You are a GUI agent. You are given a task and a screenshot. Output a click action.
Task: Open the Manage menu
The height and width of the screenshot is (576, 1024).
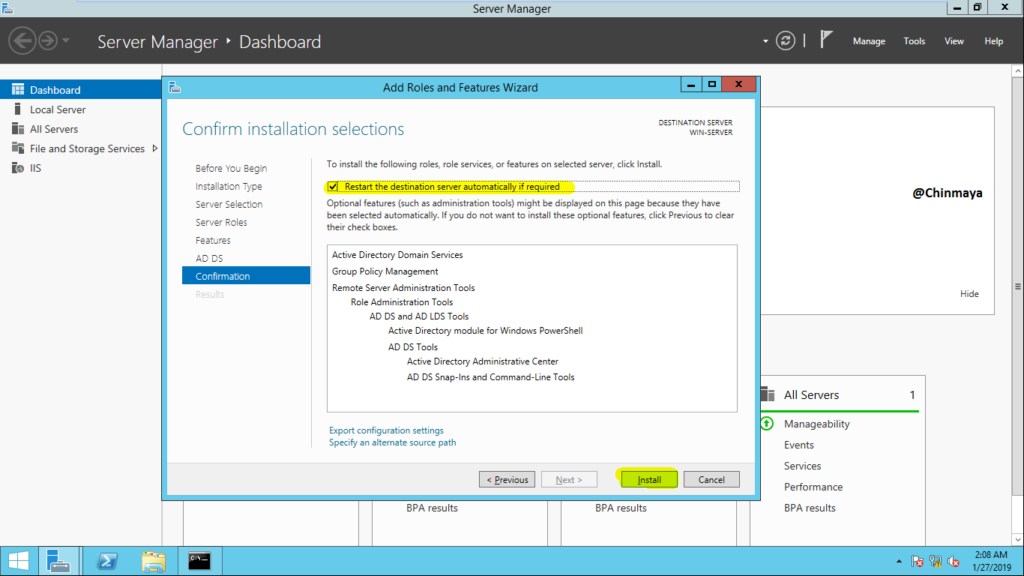click(869, 40)
